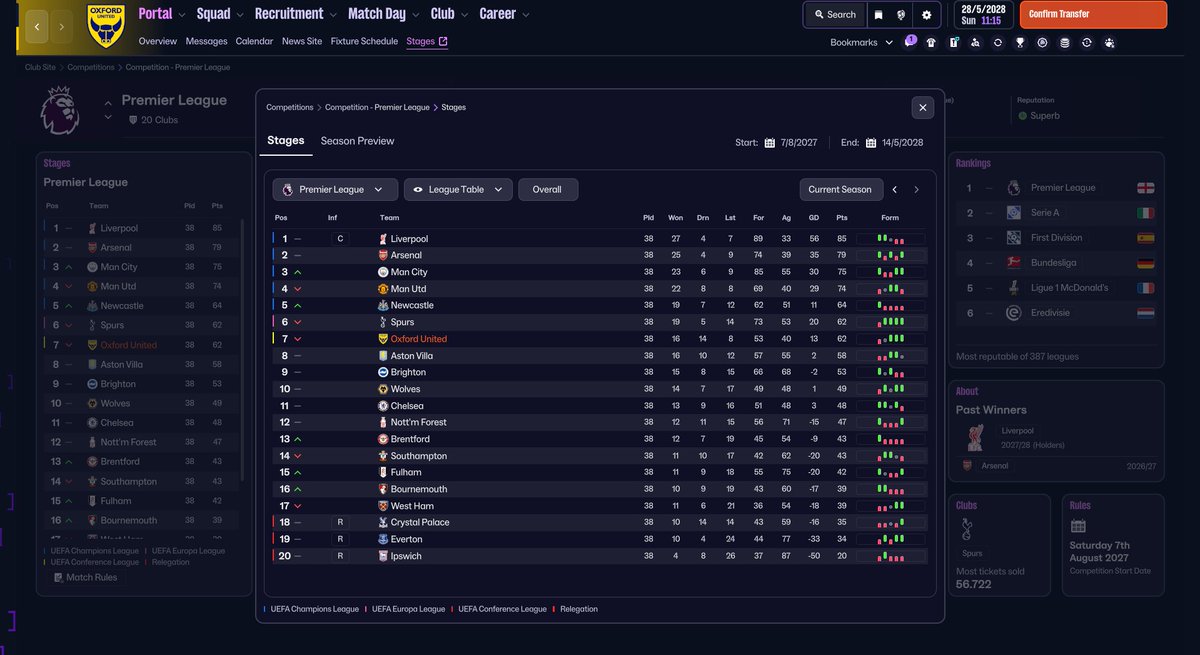Open the Fixture Schedule sub-tab
Viewport: 1200px width, 655px height.
coord(364,42)
